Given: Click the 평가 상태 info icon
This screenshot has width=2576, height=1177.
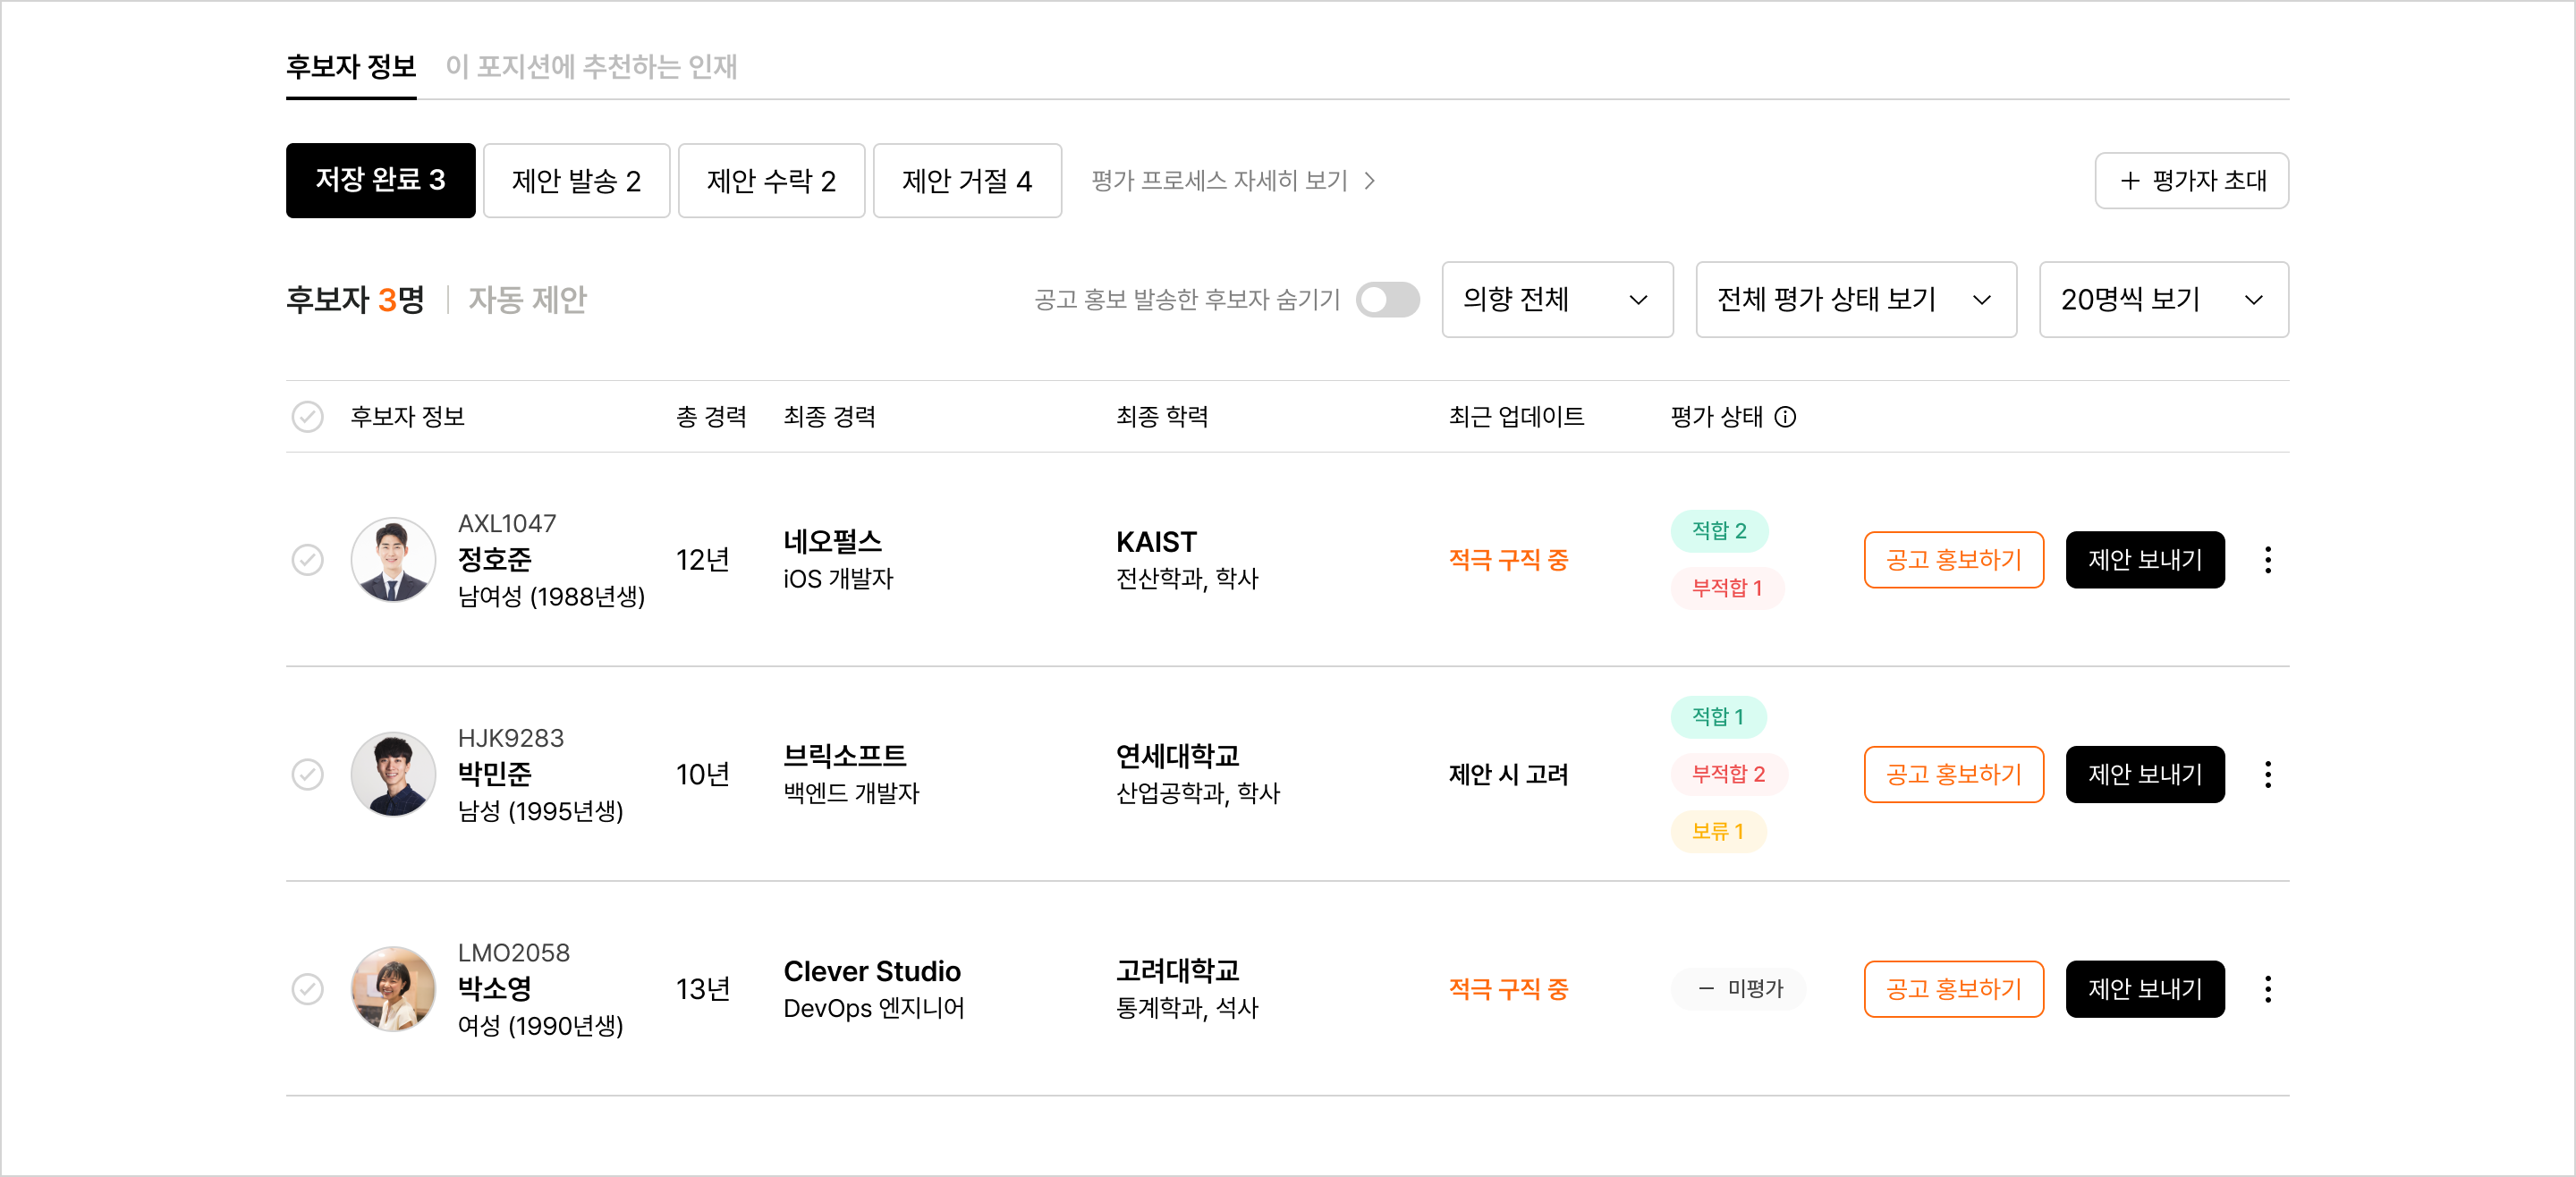Looking at the screenshot, I should pos(1787,418).
